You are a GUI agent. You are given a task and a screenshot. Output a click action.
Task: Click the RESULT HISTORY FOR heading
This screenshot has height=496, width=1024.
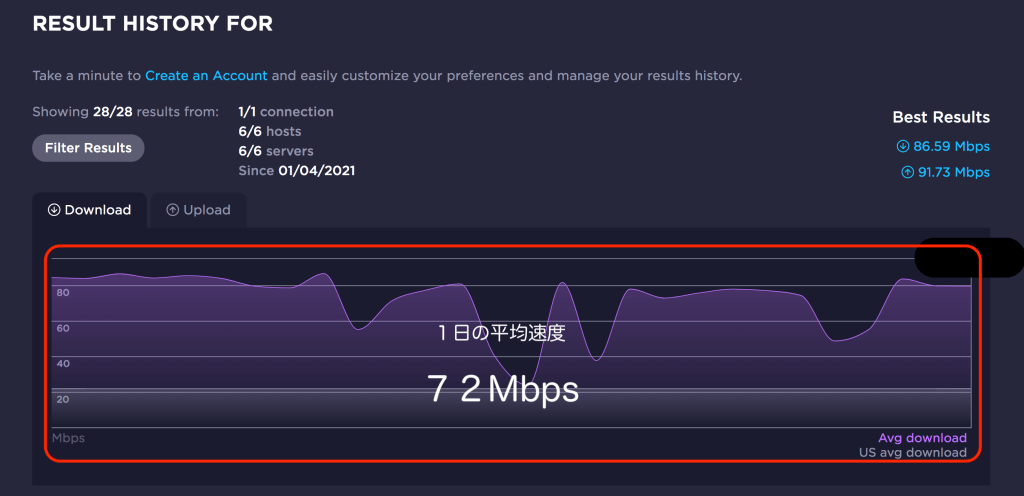pos(153,23)
